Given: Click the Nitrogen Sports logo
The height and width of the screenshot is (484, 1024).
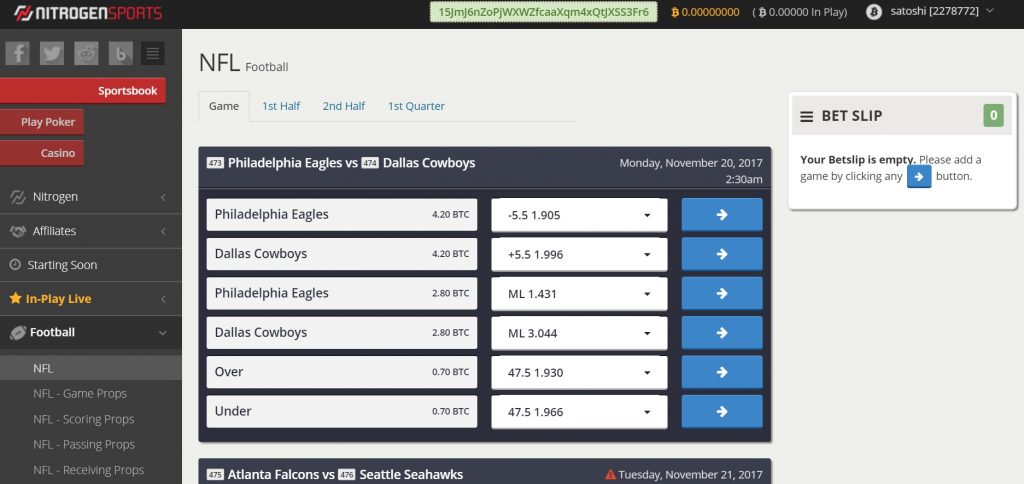Looking at the screenshot, I should tap(88, 12).
